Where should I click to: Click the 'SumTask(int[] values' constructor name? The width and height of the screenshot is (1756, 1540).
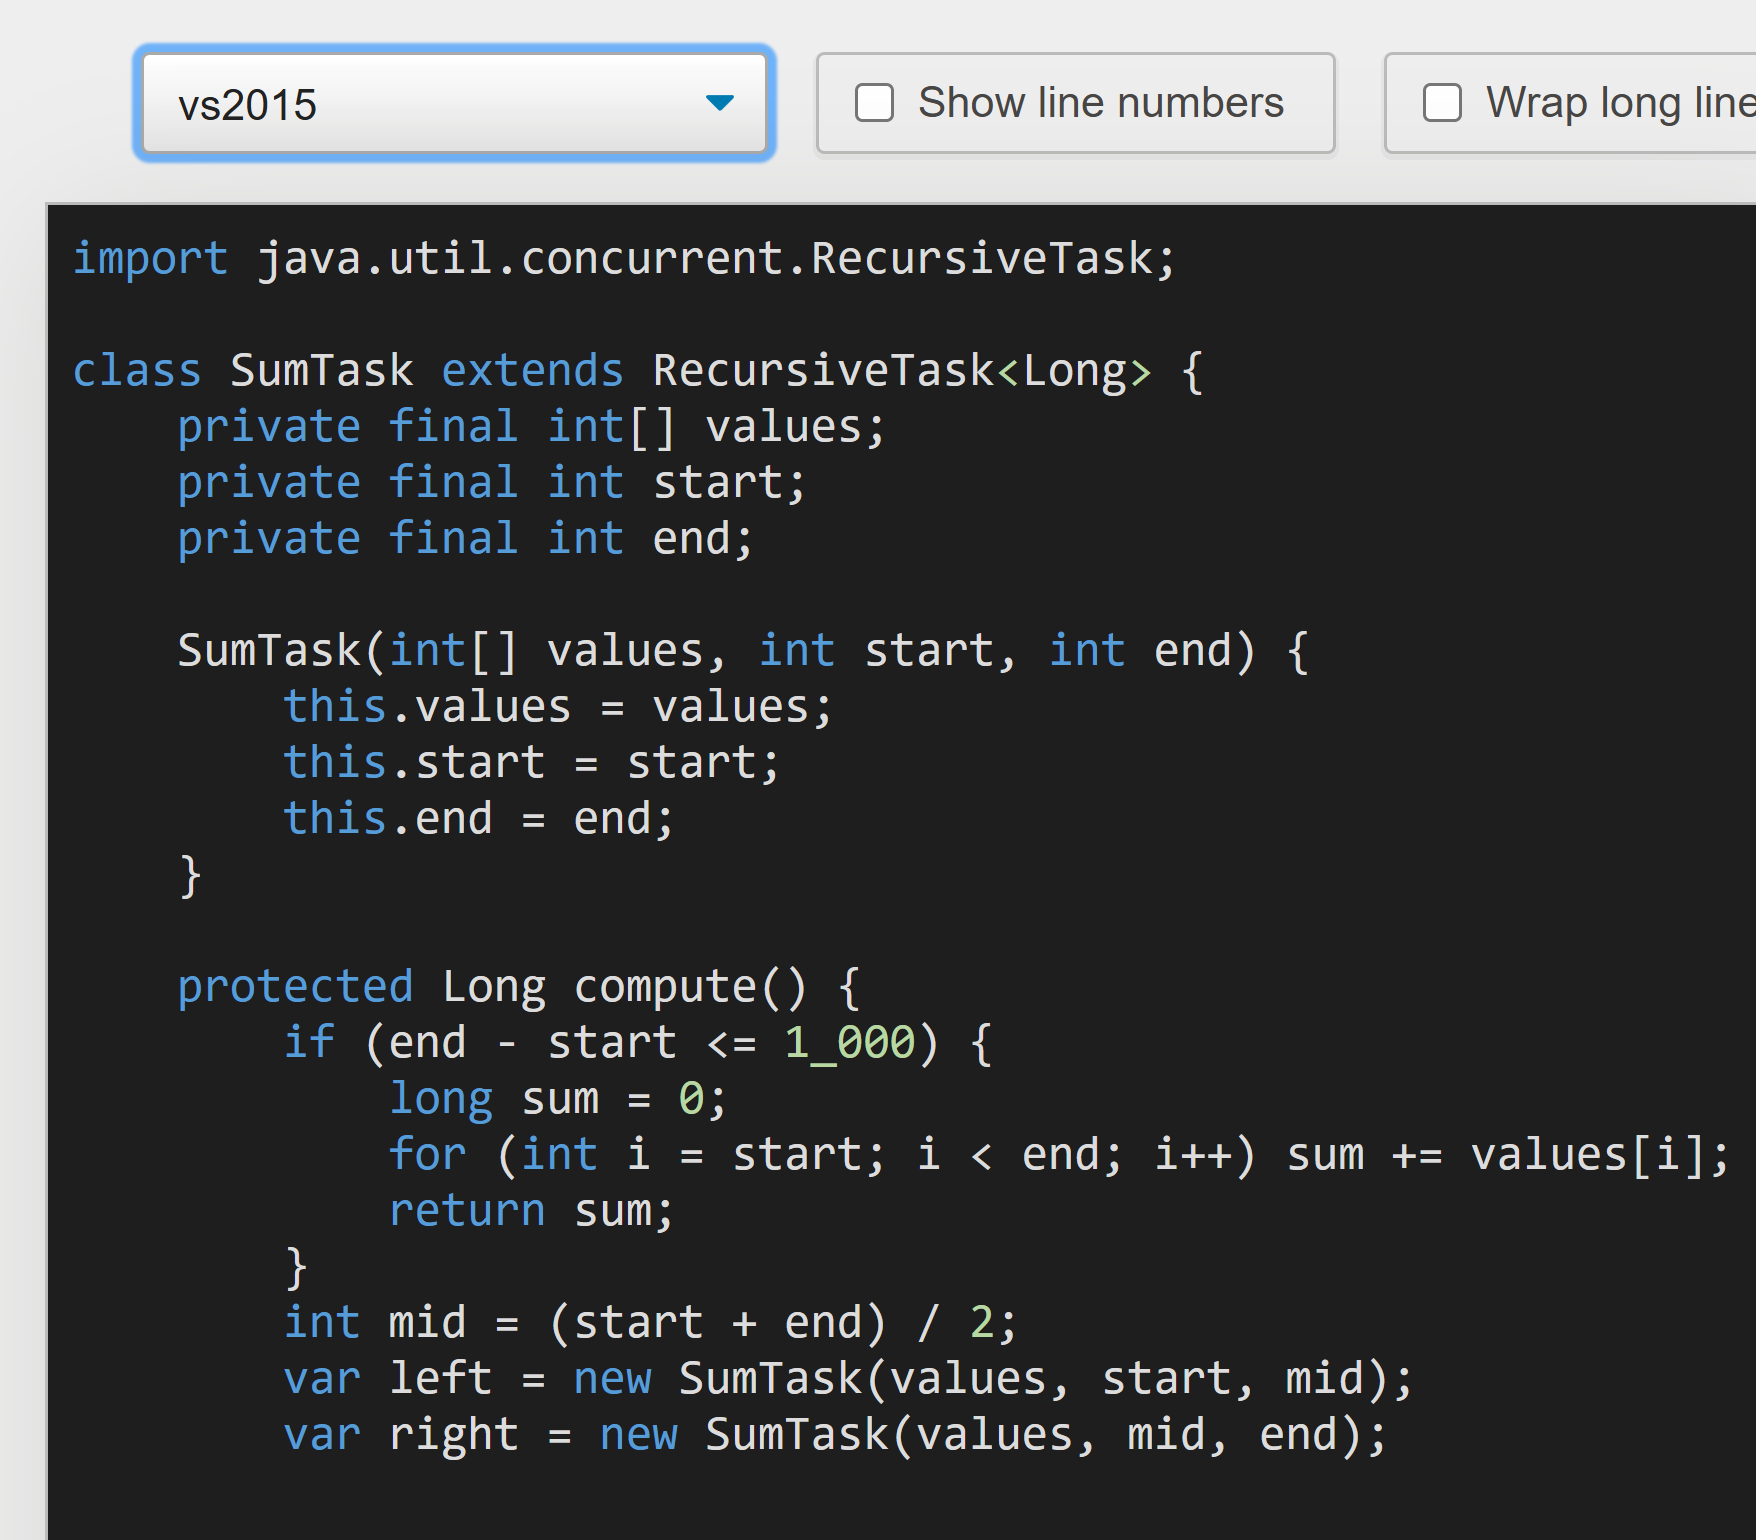pyautogui.click(x=268, y=651)
